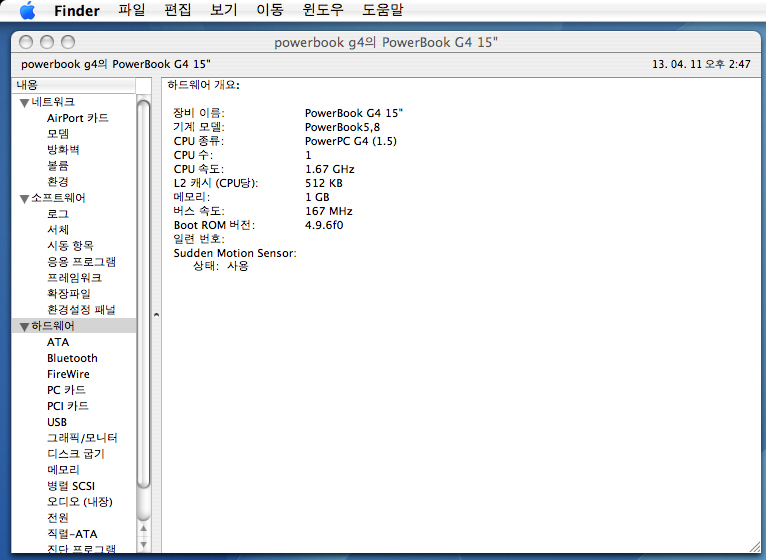
Task: Select 메모리 in hardware list
Action: tap(63, 470)
